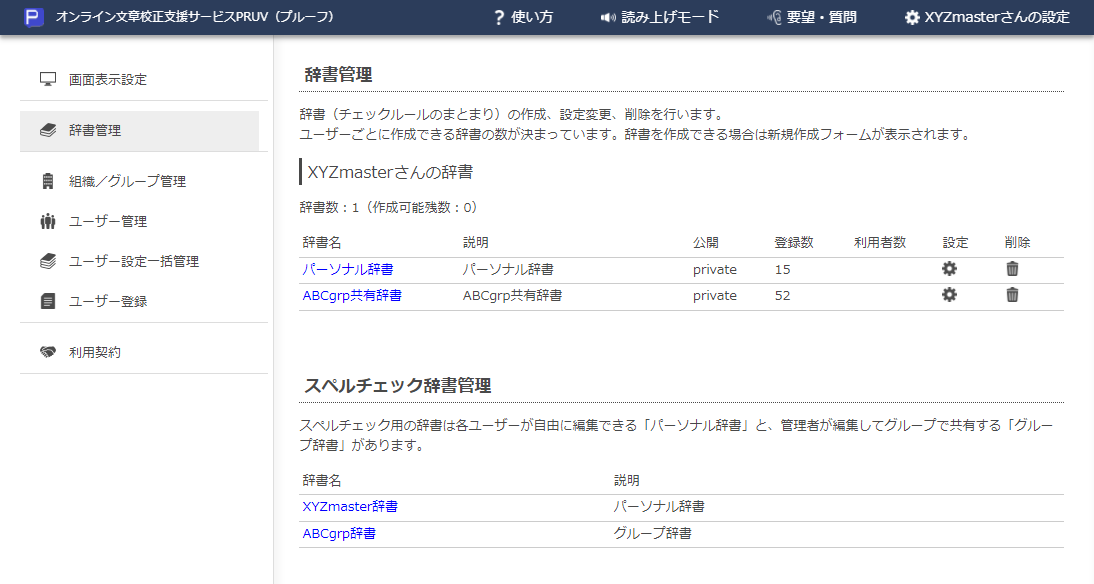This screenshot has width=1094, height=584.
Task: Click the monitor icon for 画面表示設定
Action: coord(48,79)
